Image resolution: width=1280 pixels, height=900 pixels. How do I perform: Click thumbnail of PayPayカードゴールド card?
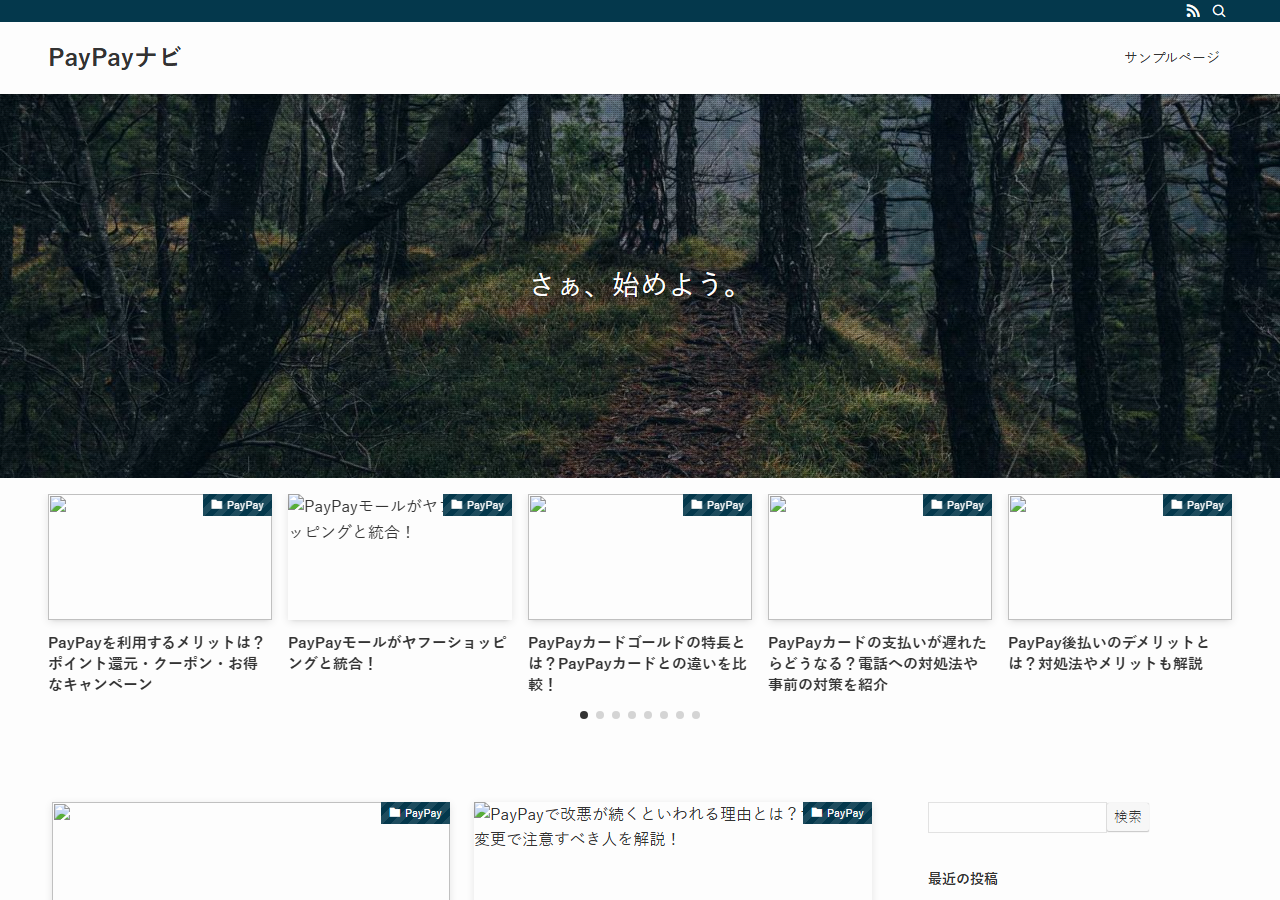640,557
